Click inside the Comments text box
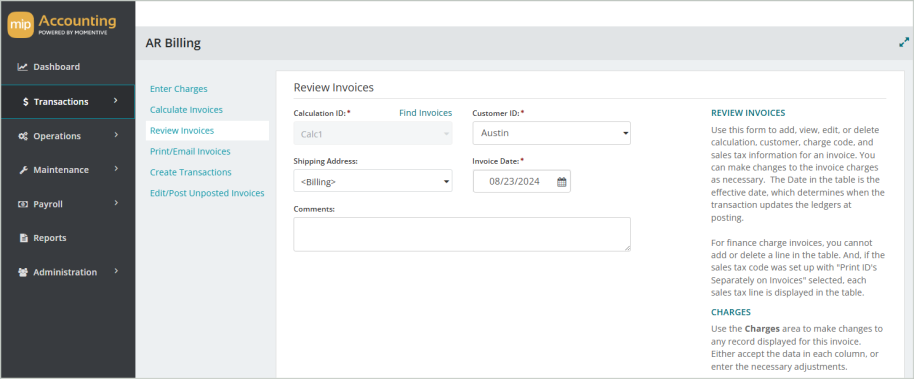This screenshot has width=914, height=379. pyautogui.click(x=462, y=234)
